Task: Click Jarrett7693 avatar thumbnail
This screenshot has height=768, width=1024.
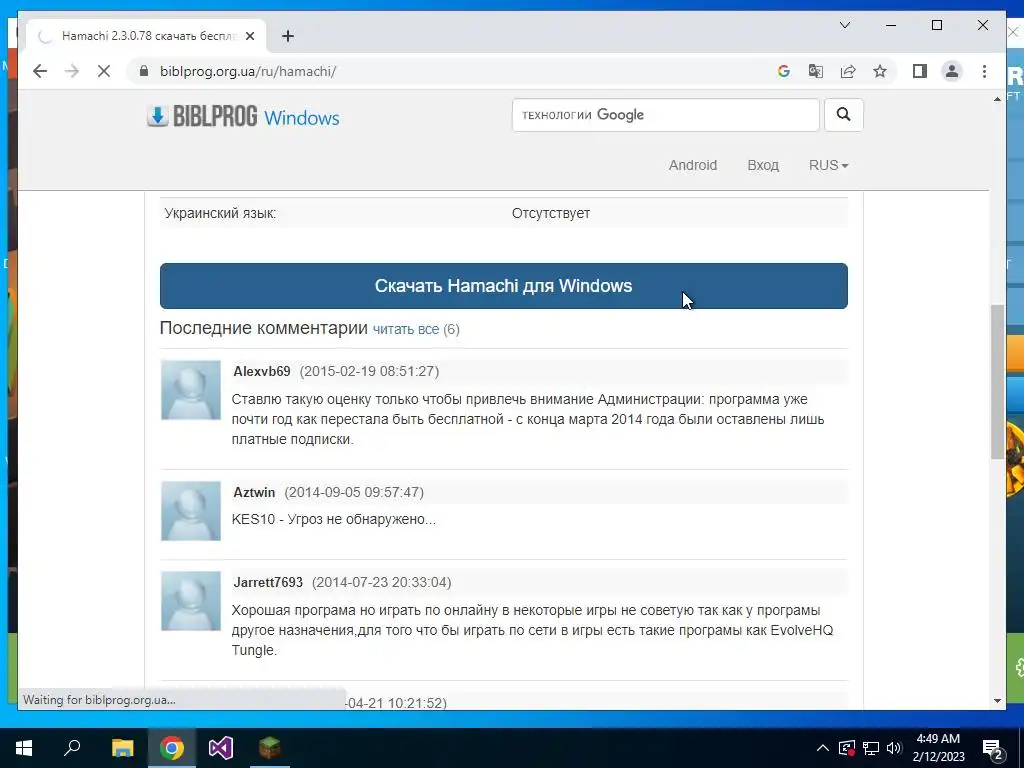Action: pos(191,601)
